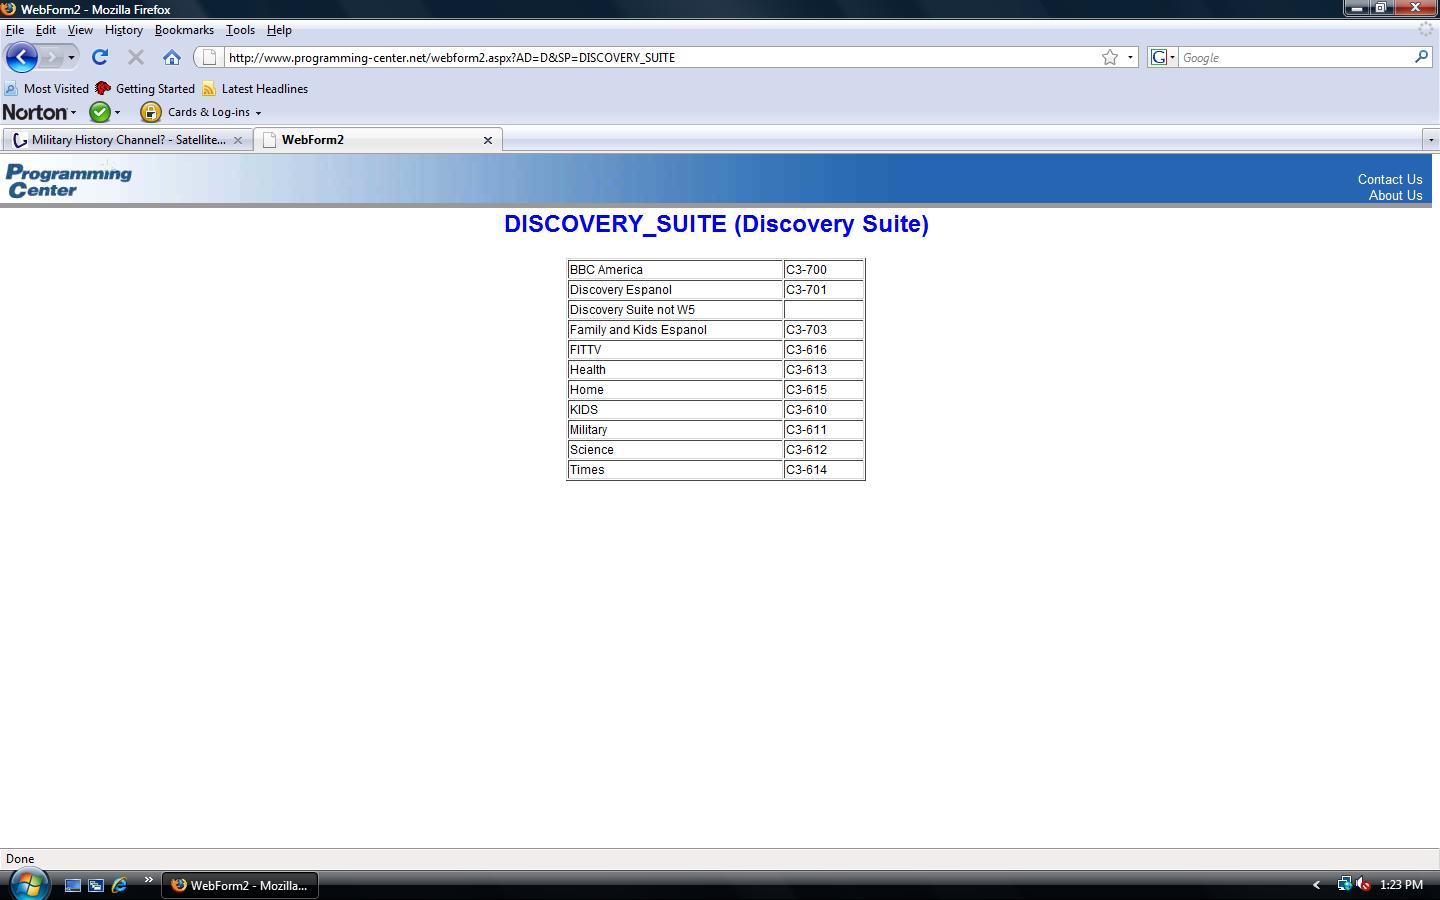Click the WebForm2 Mozilla taskbar button
This screenshot has width=1440, height=900.
(240, 885)
